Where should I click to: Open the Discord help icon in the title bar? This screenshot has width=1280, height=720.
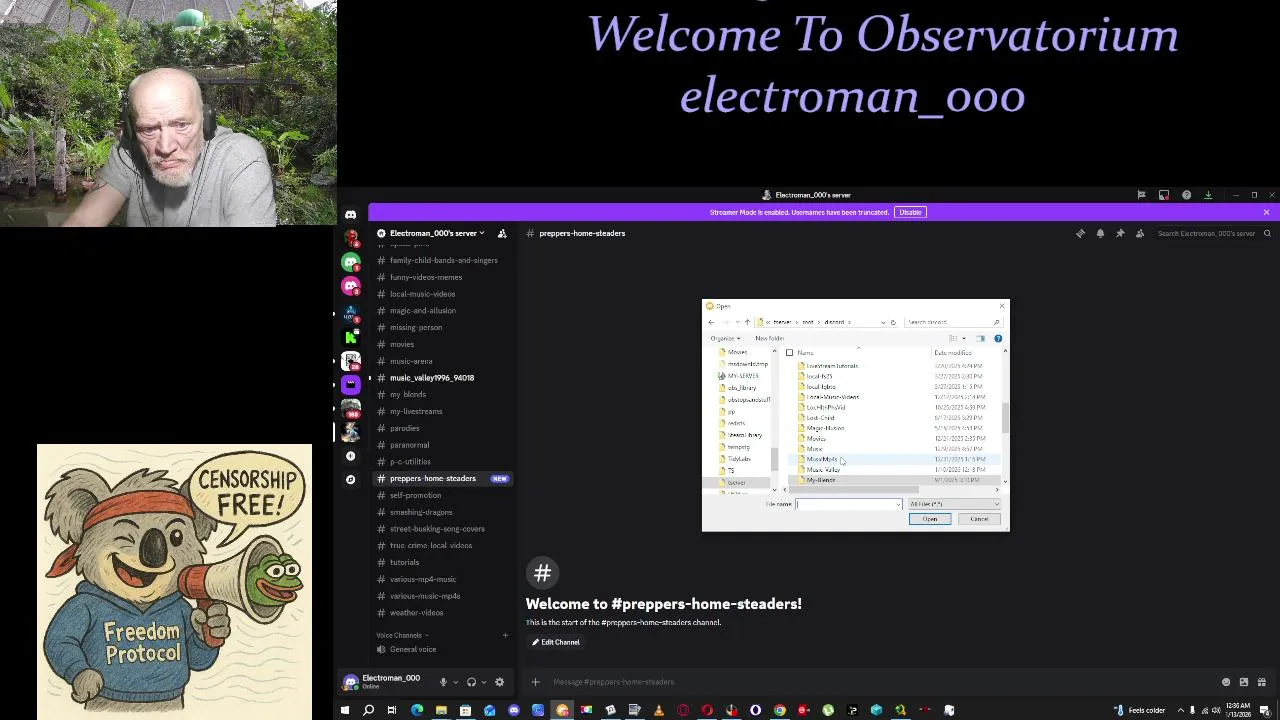[1186, 195]
